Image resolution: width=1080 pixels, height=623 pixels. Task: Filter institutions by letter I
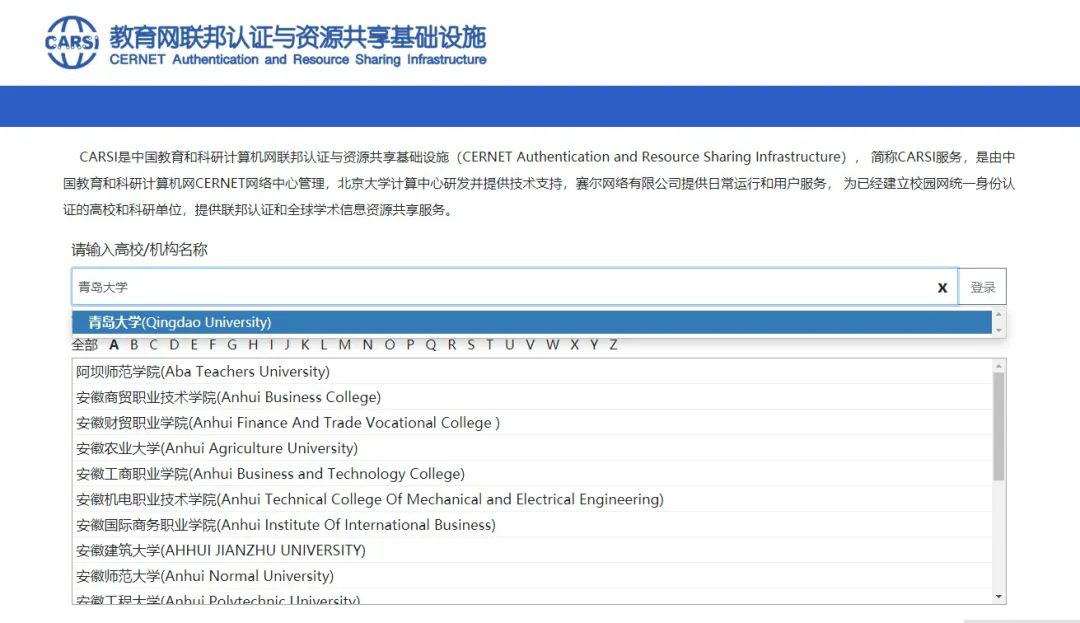[x=272, y=344]
